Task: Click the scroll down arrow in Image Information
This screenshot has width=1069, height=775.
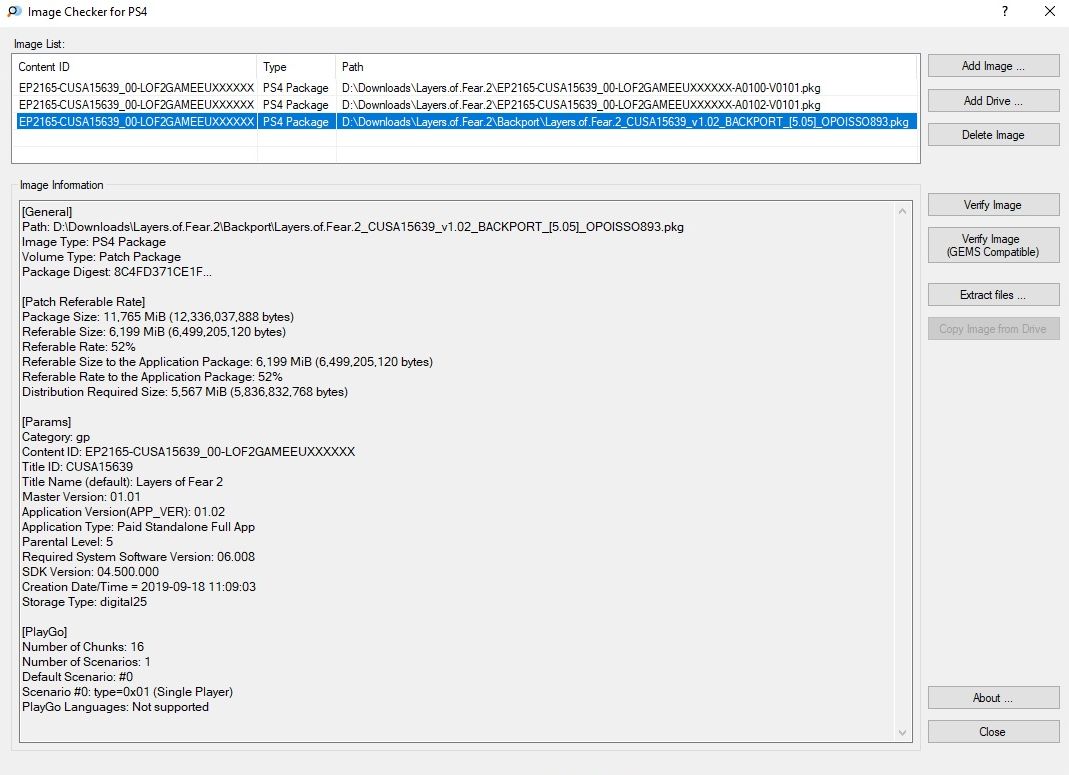Action: pyautogui.click(x=903, y=733)
